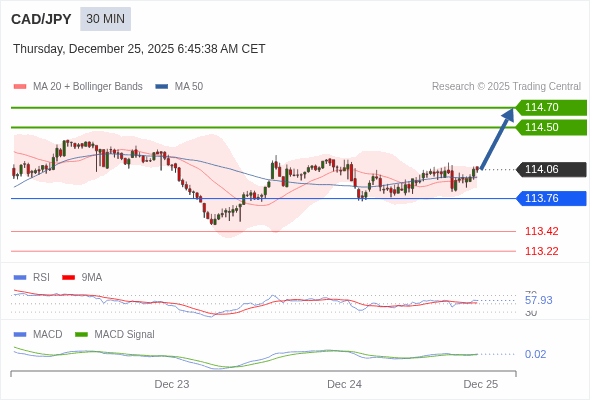
Task: Click the MA 50 label text
Action: click(189, 87)
